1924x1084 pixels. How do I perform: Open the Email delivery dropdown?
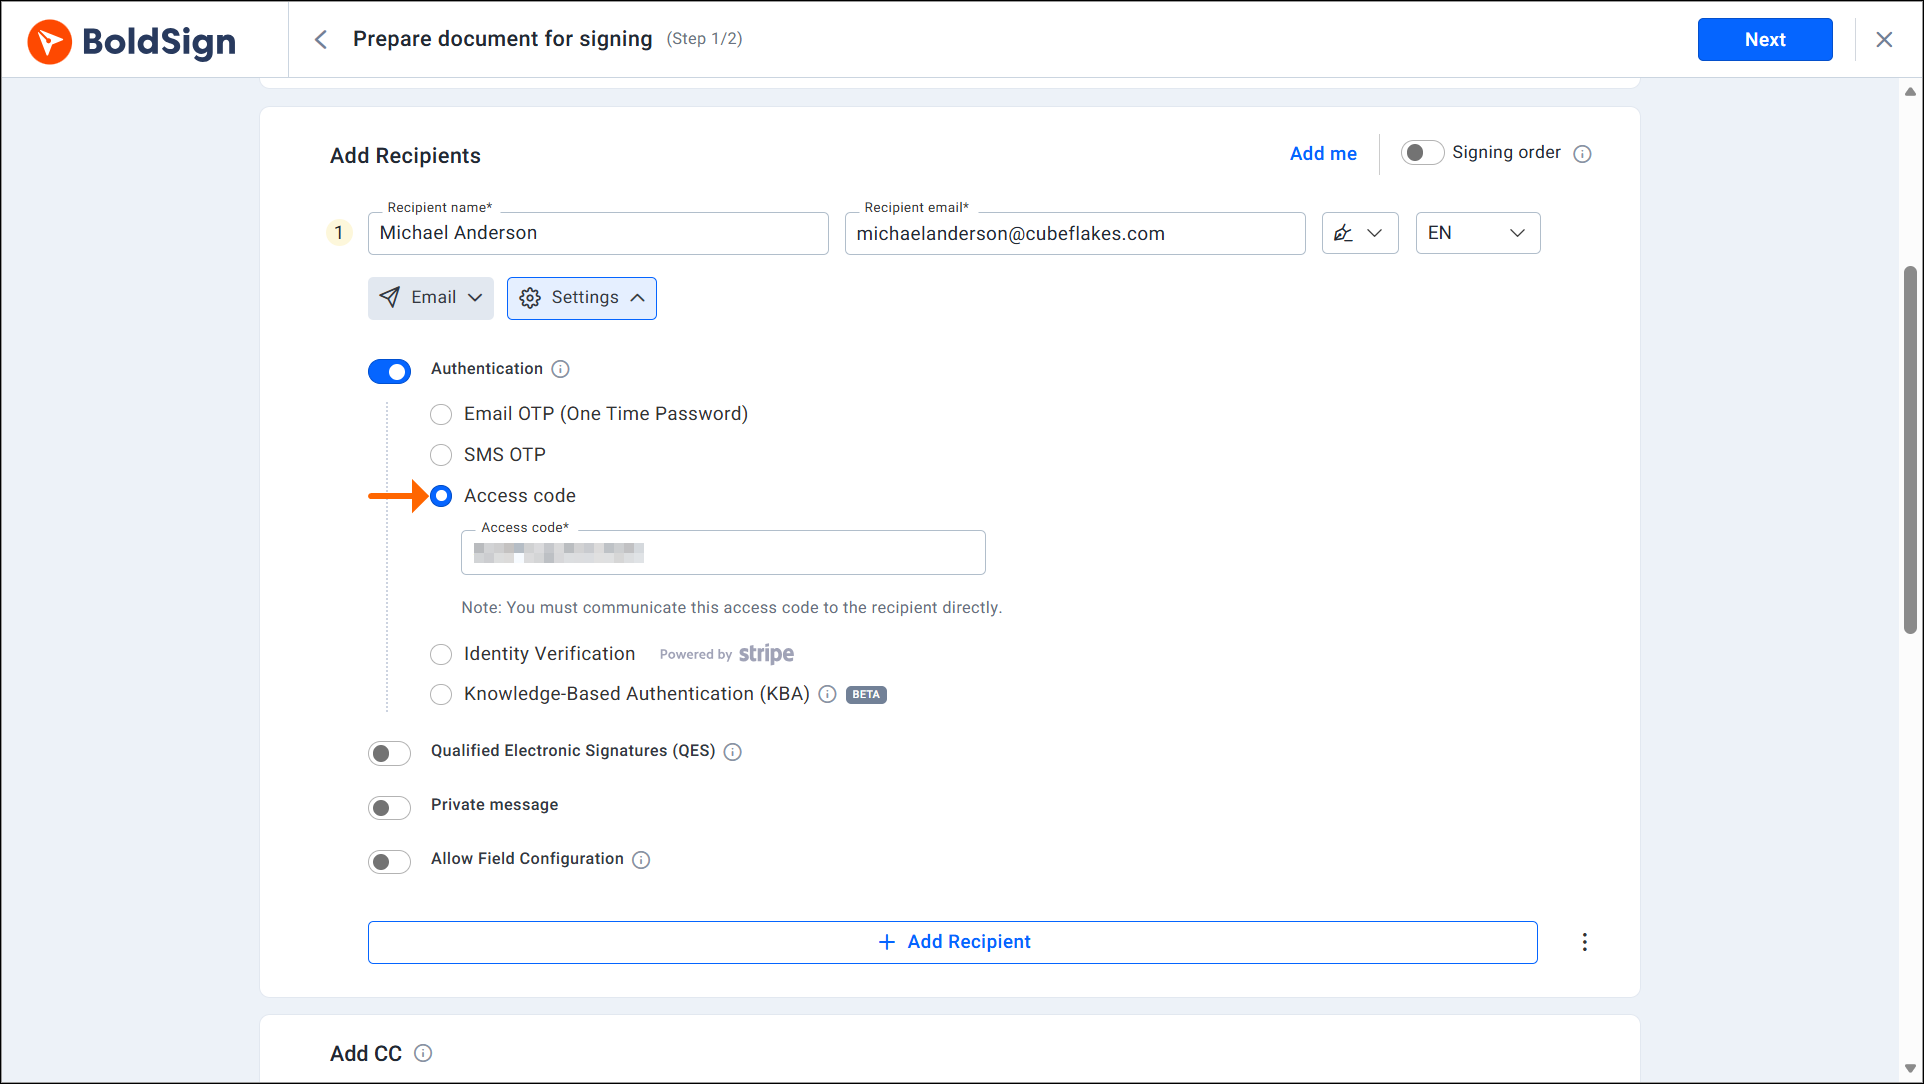[x=431, y=298]
